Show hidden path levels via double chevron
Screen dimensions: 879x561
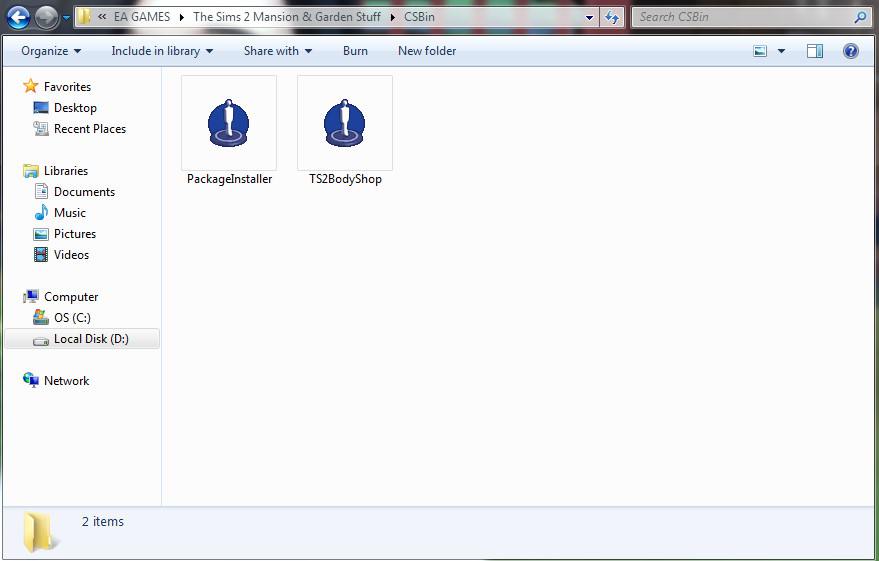102,17
